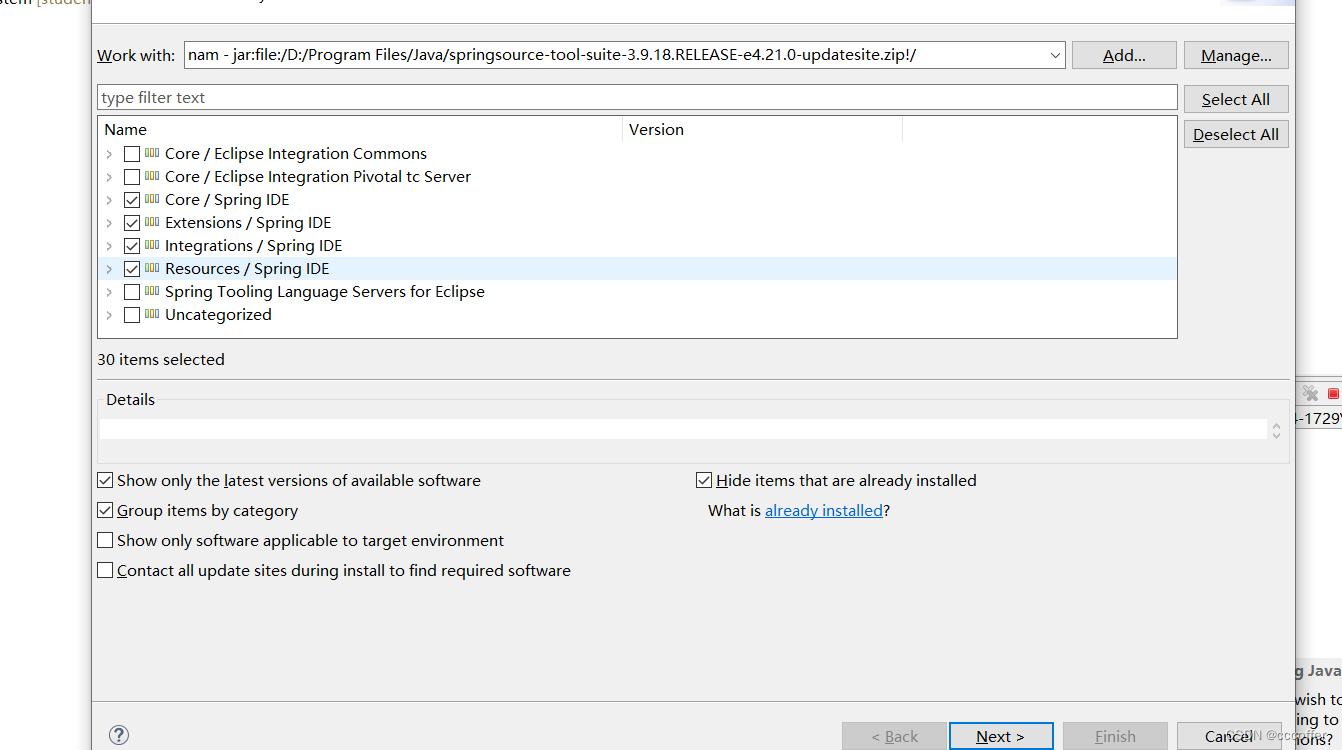The image size is (1342, 750).
Task: Expand the Resources / Spring IDE tree node
Action: (x=109, y=268)
